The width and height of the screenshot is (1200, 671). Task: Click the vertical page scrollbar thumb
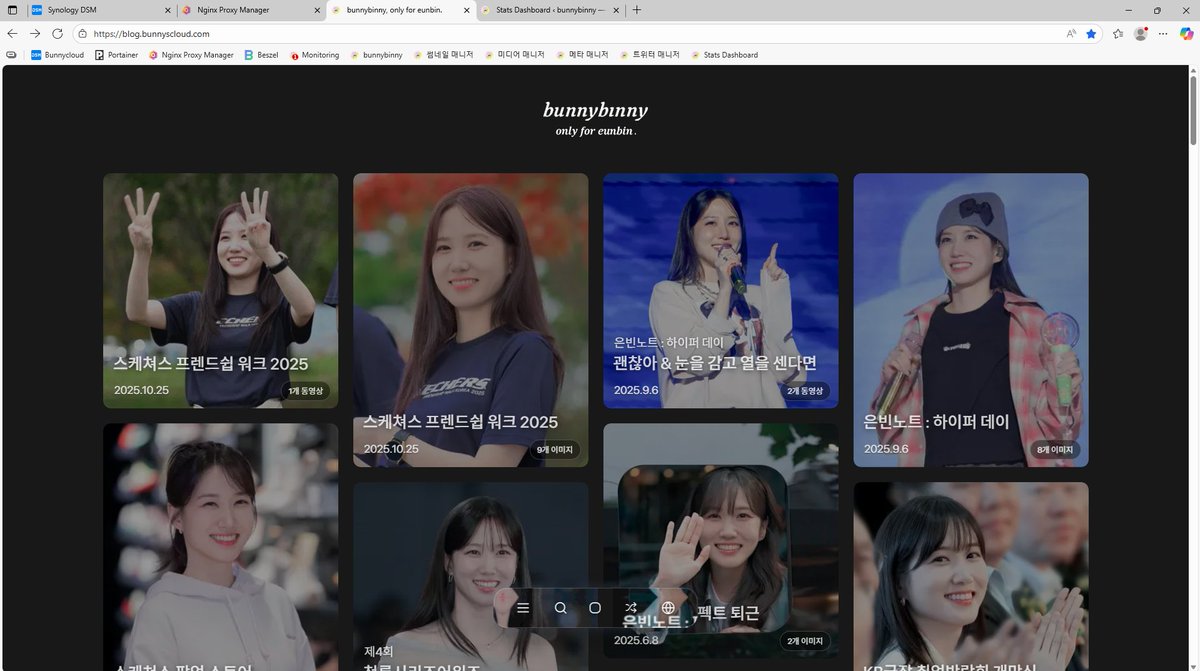[x=1193, y=111]
